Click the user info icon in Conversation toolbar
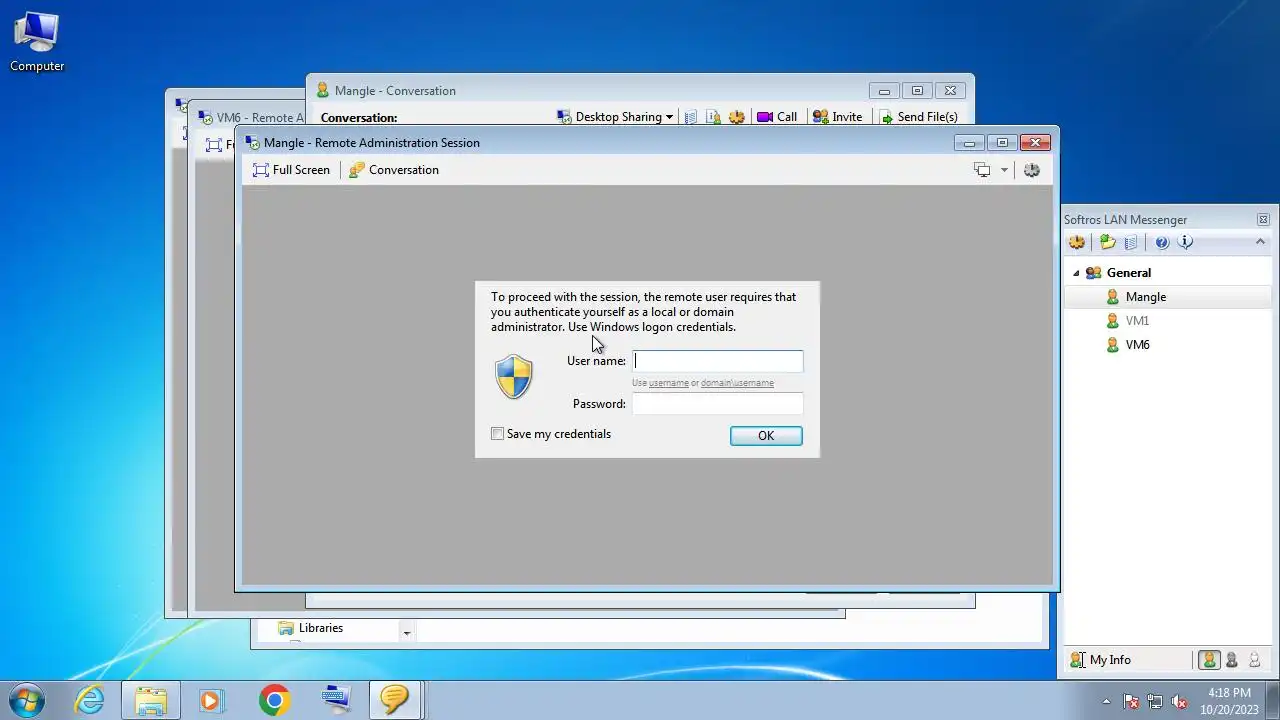Viewport: 1280px width, 720px height. click(714, 117)
